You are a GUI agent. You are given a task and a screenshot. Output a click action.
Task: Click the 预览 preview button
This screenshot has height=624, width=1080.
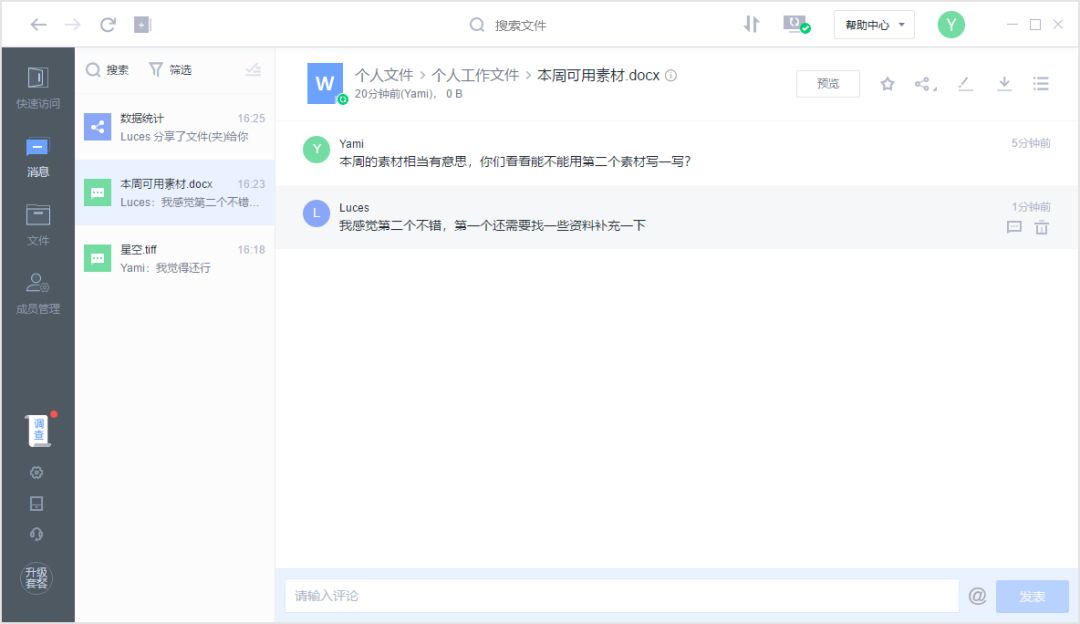(x=828, y=84)
